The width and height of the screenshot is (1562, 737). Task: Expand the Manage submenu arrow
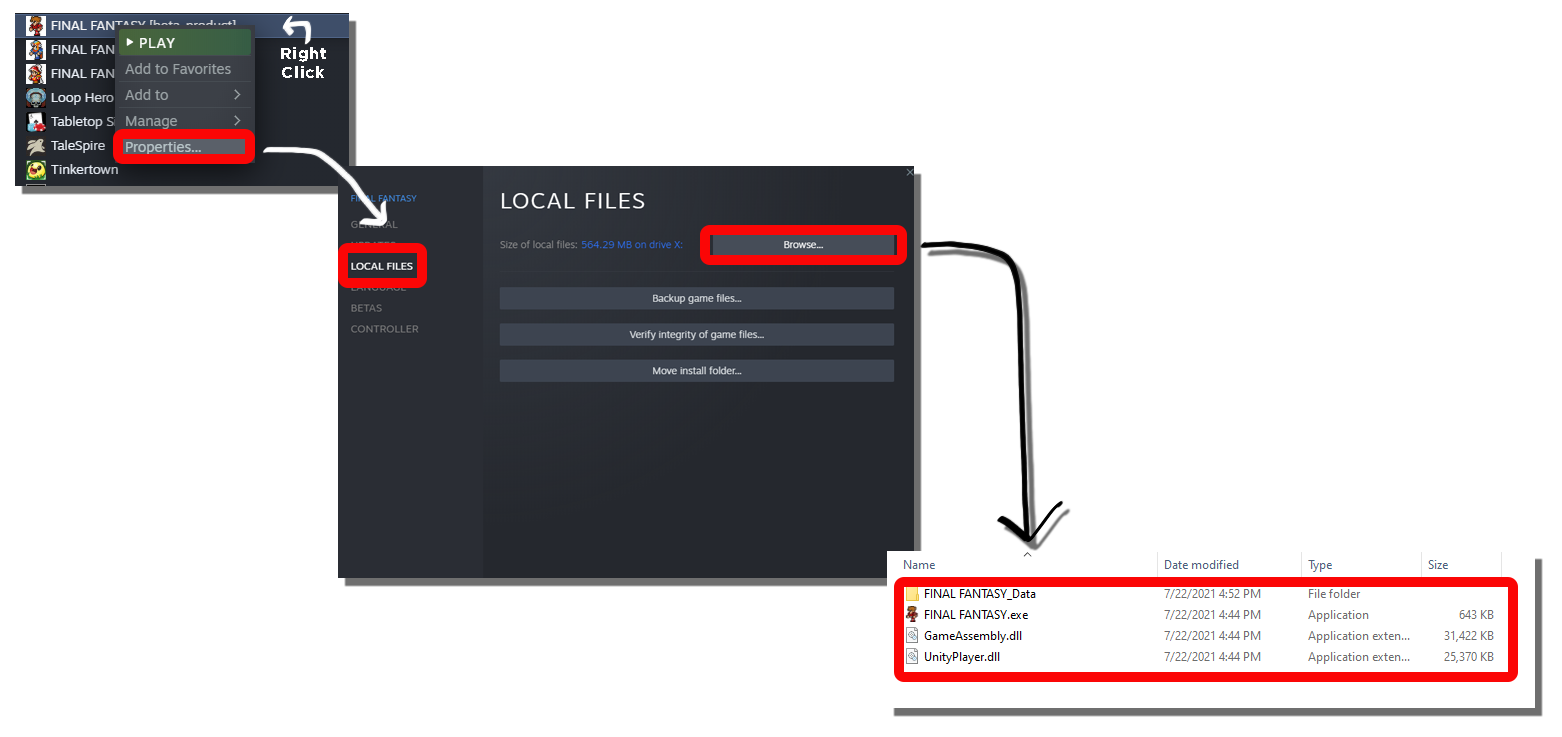[237, 121]
